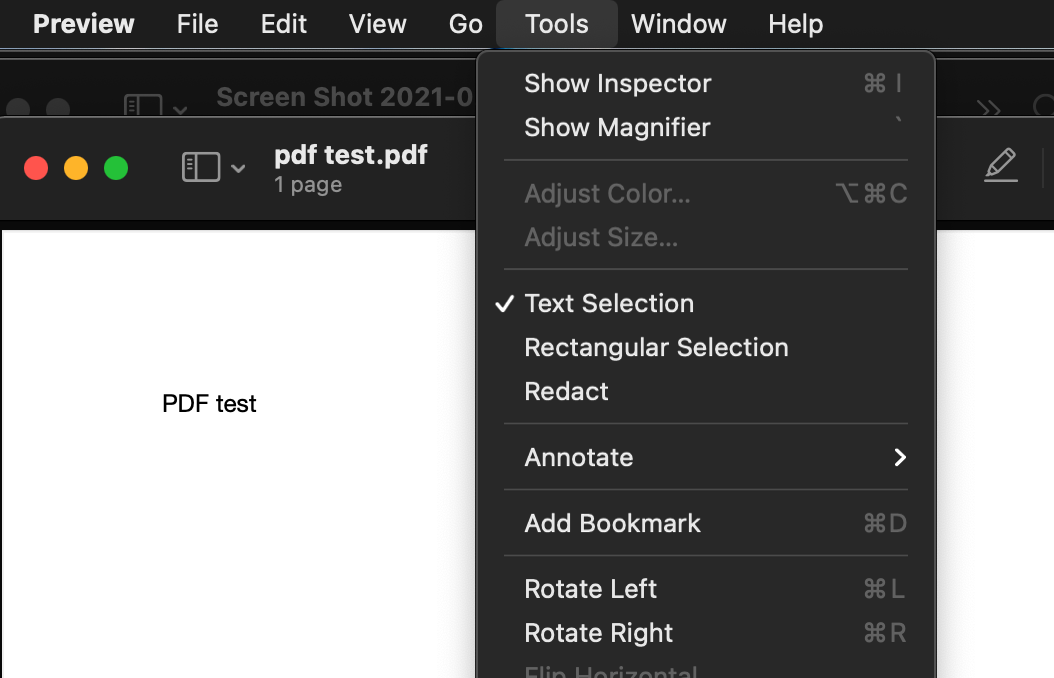Screen dimensions: 1054x678
Task: Click Rotate Right in the Tools menu
Action: 598,633
